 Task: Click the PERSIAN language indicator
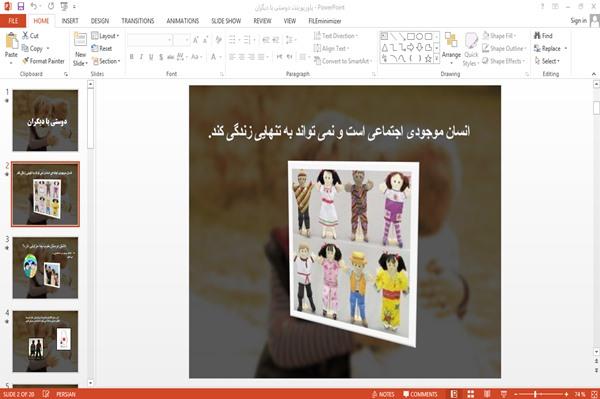pos(66,394)
